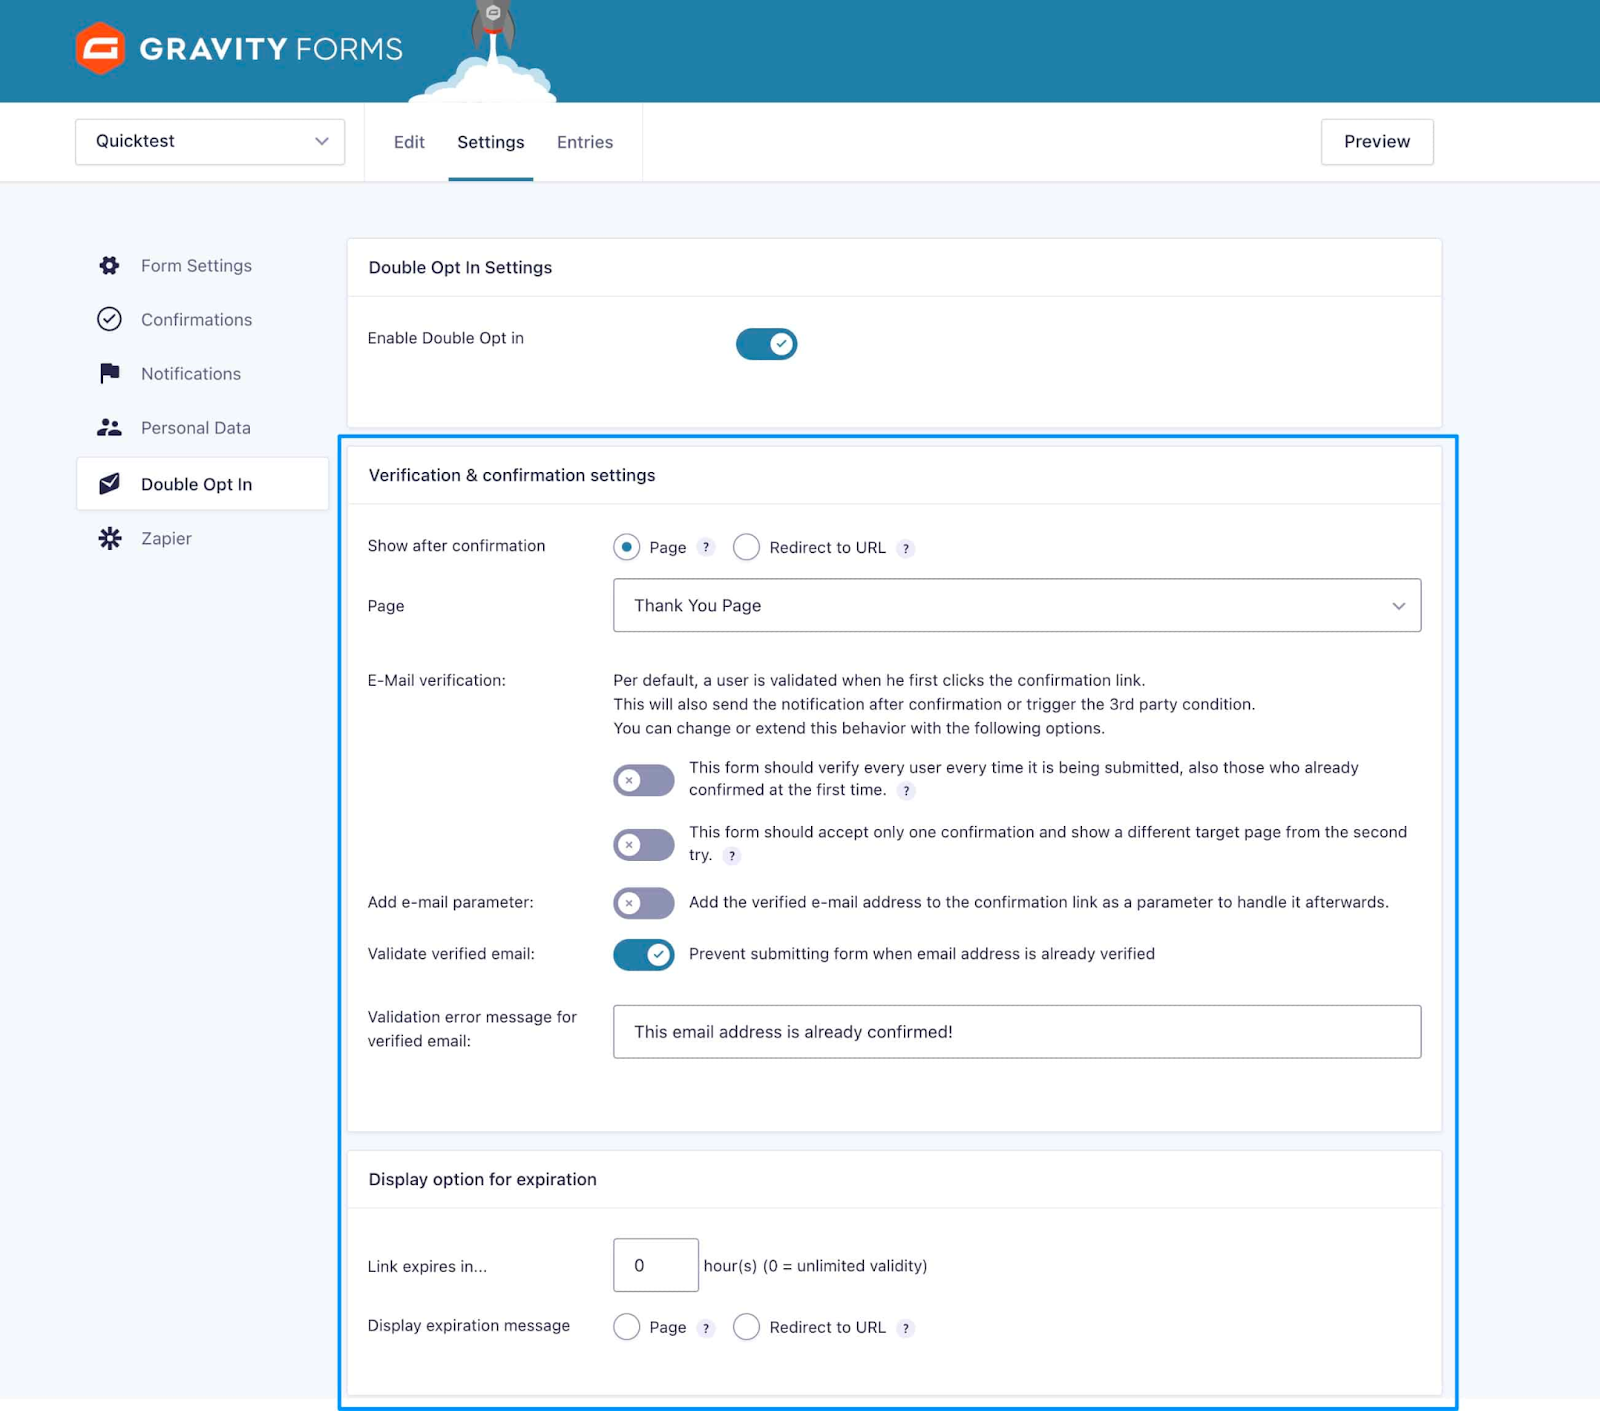Open Double Opt In settings in sidebar
Screen dimensions: 1600x1411
(x=202, y=484)
